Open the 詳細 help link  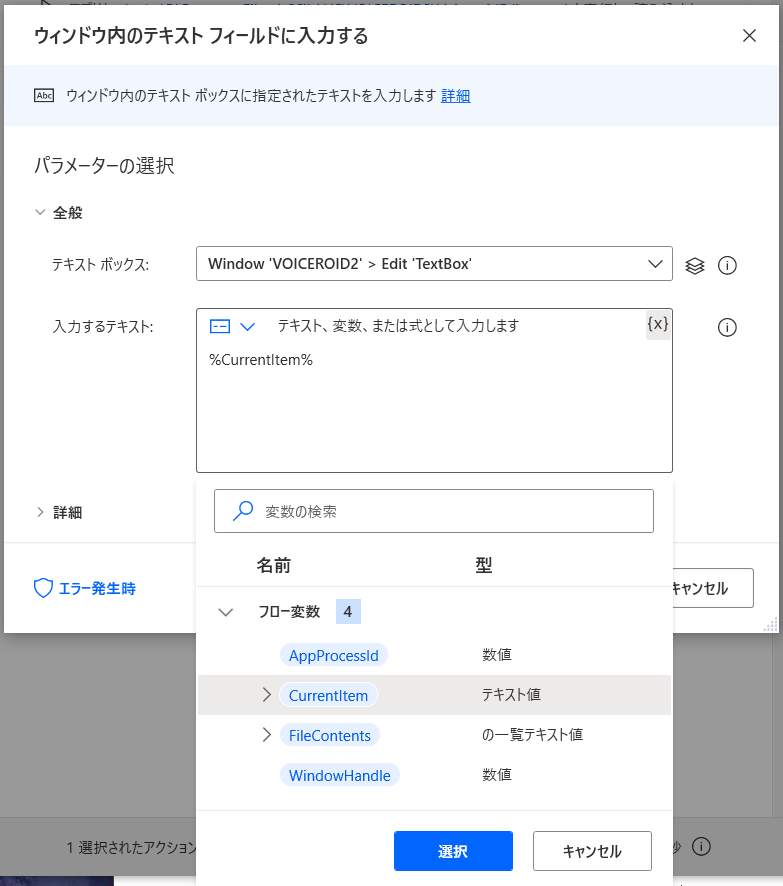455,95
